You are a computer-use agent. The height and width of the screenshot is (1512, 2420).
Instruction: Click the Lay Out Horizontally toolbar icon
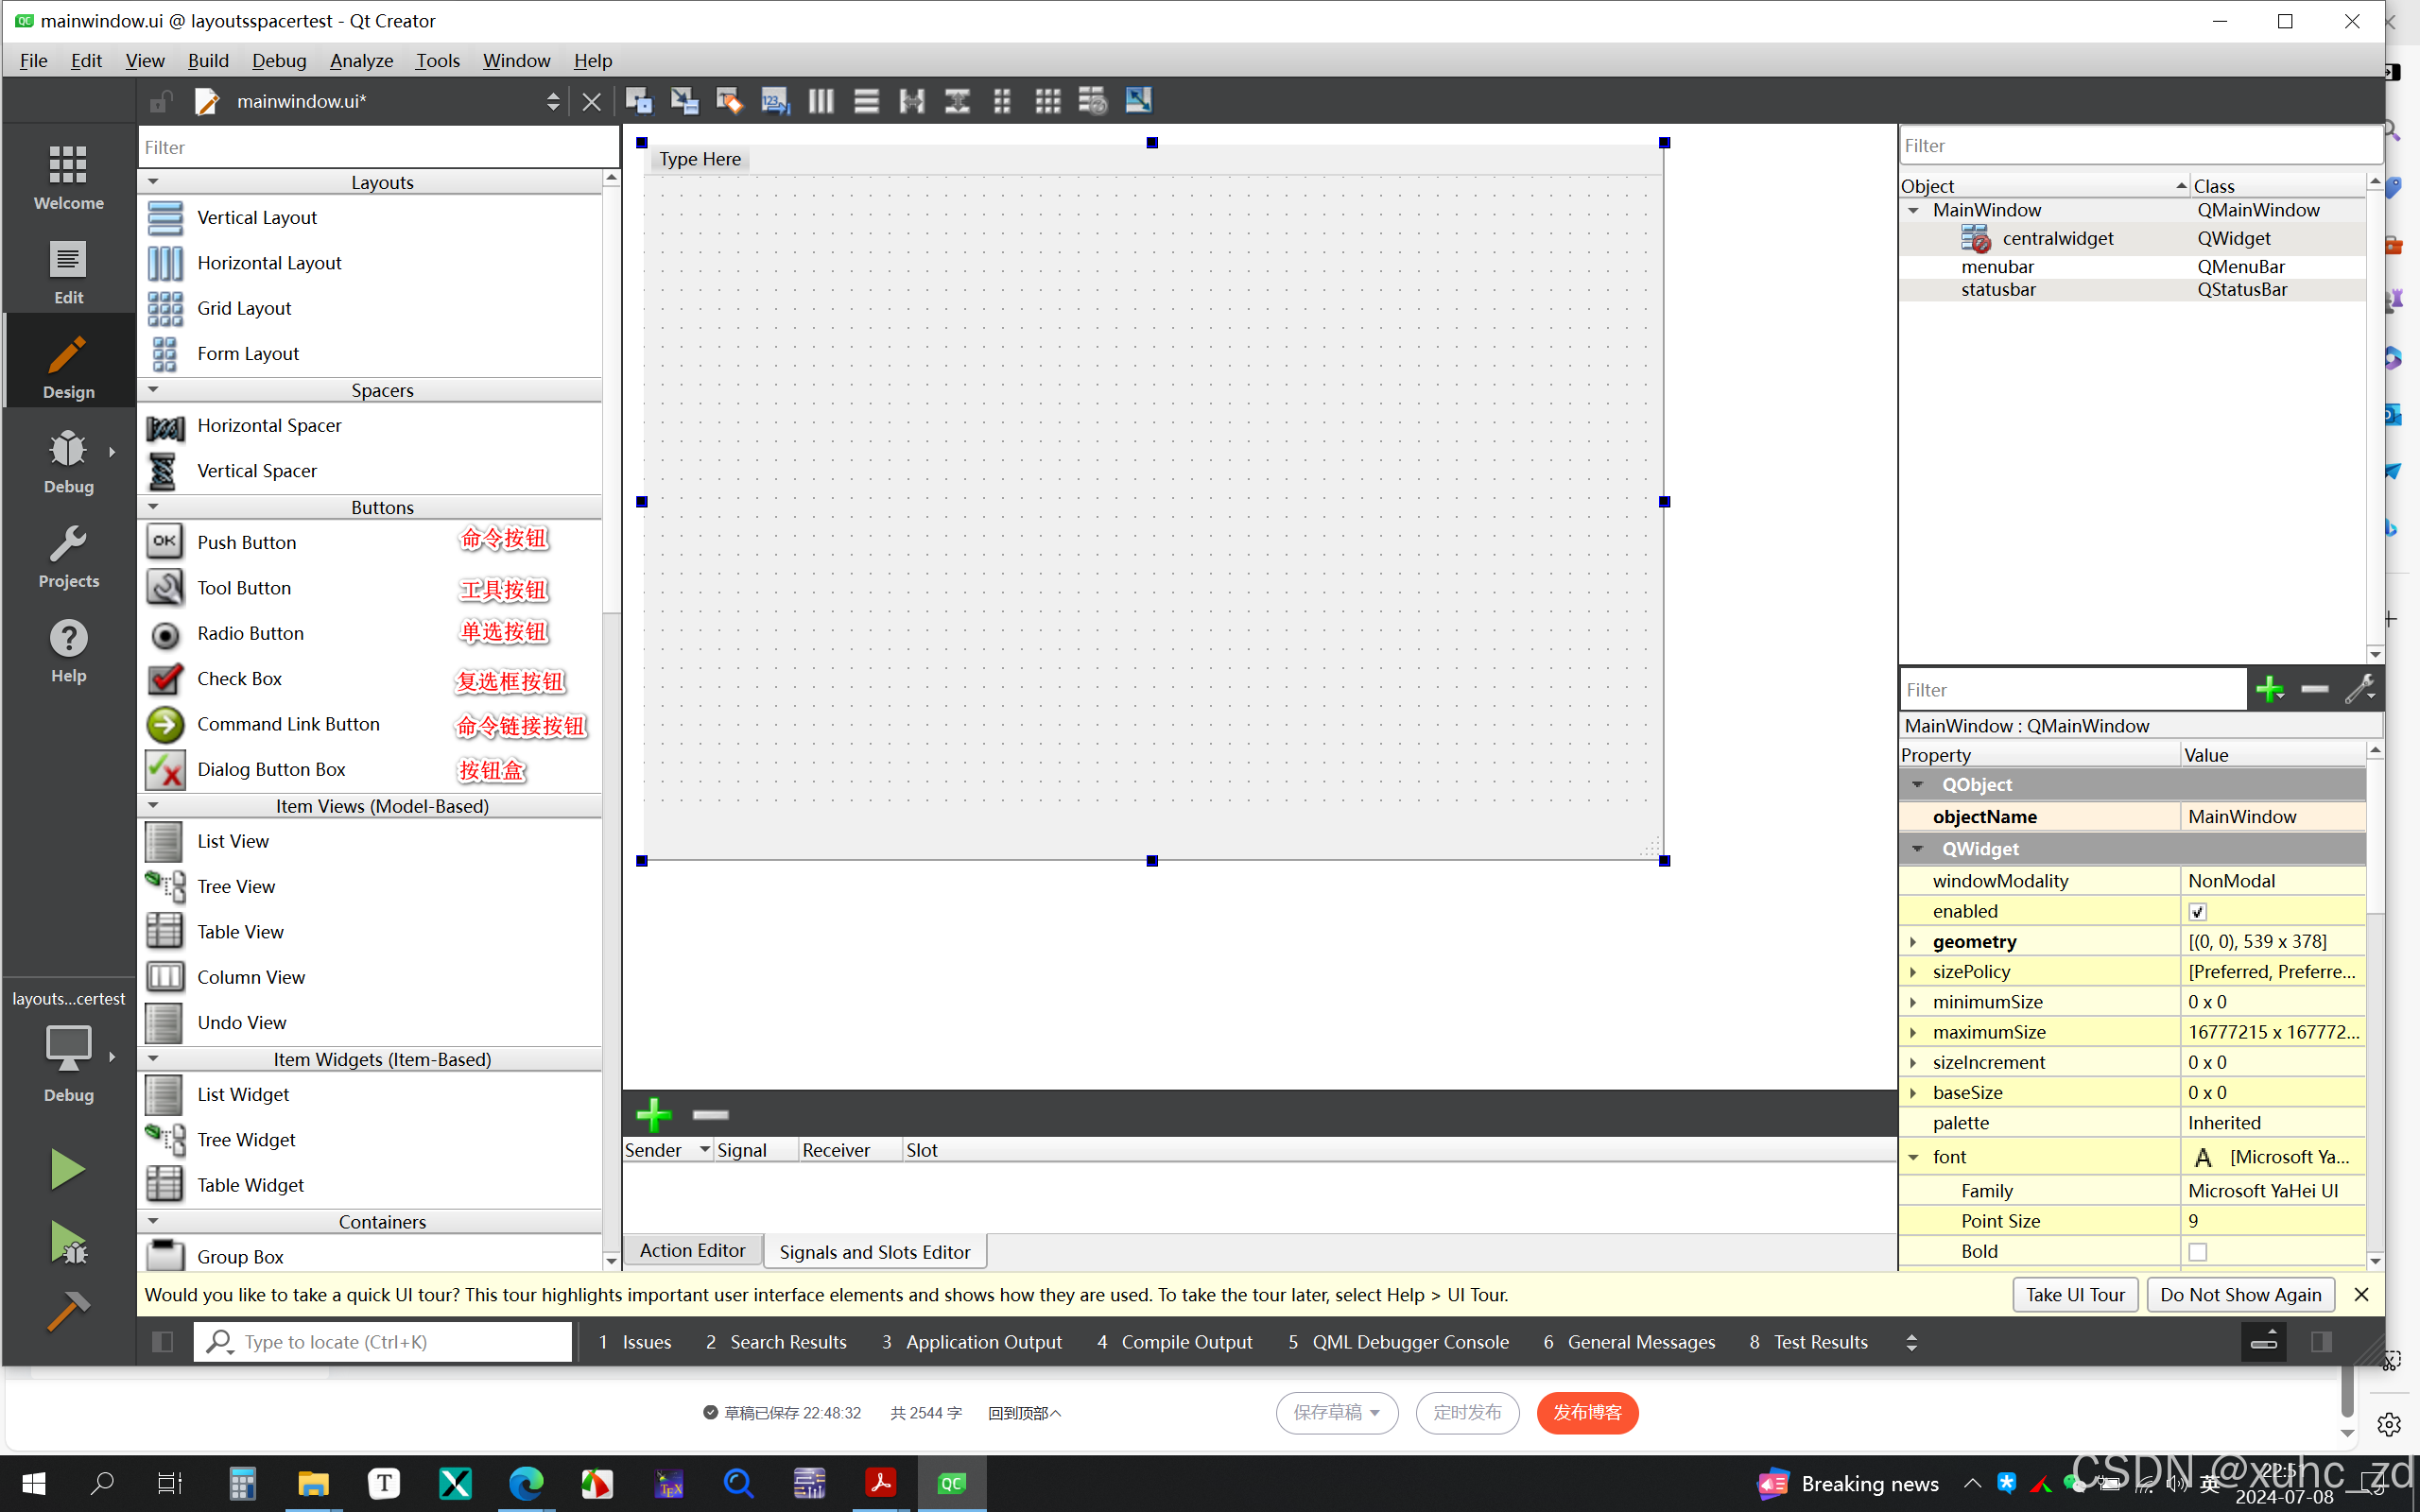tap(821, 101)
